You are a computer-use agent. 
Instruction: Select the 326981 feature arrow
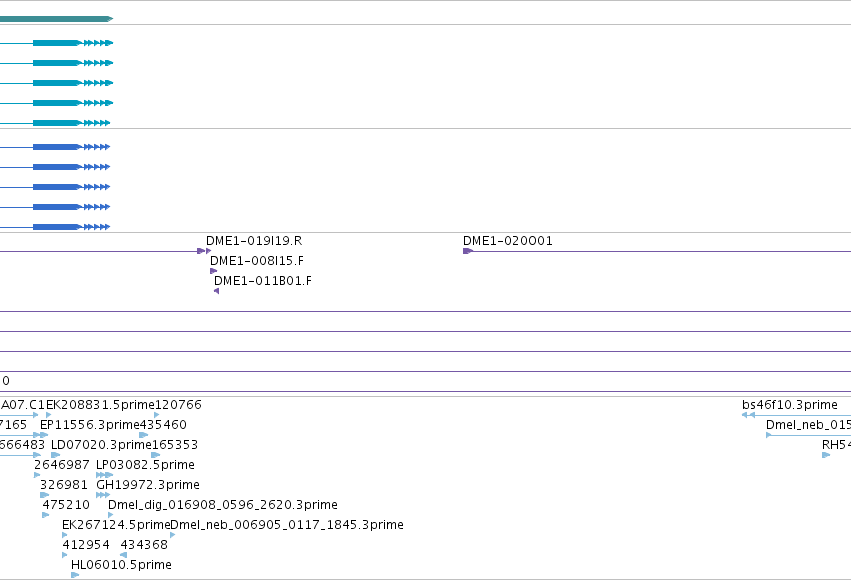tap(45, 495)
